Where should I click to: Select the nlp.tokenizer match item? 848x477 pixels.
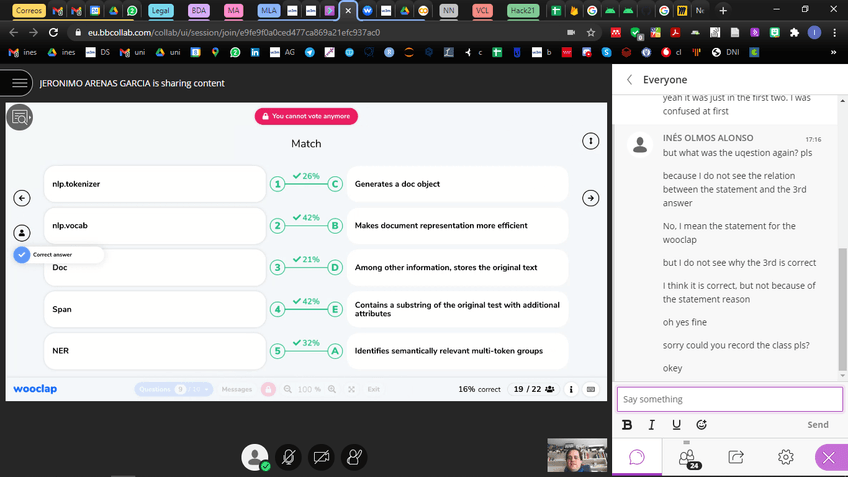click(155, 184)
